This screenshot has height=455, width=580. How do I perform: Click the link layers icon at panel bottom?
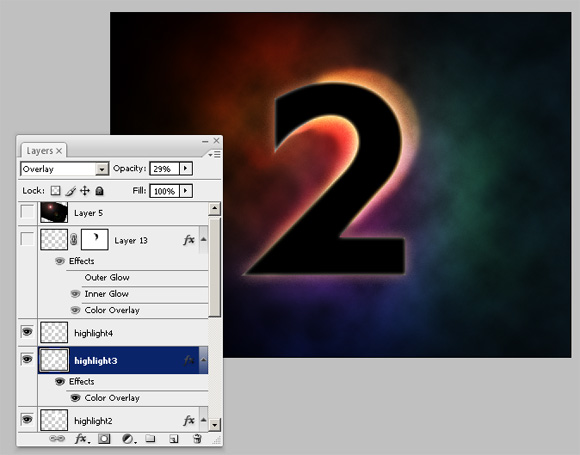coord(57,439)
